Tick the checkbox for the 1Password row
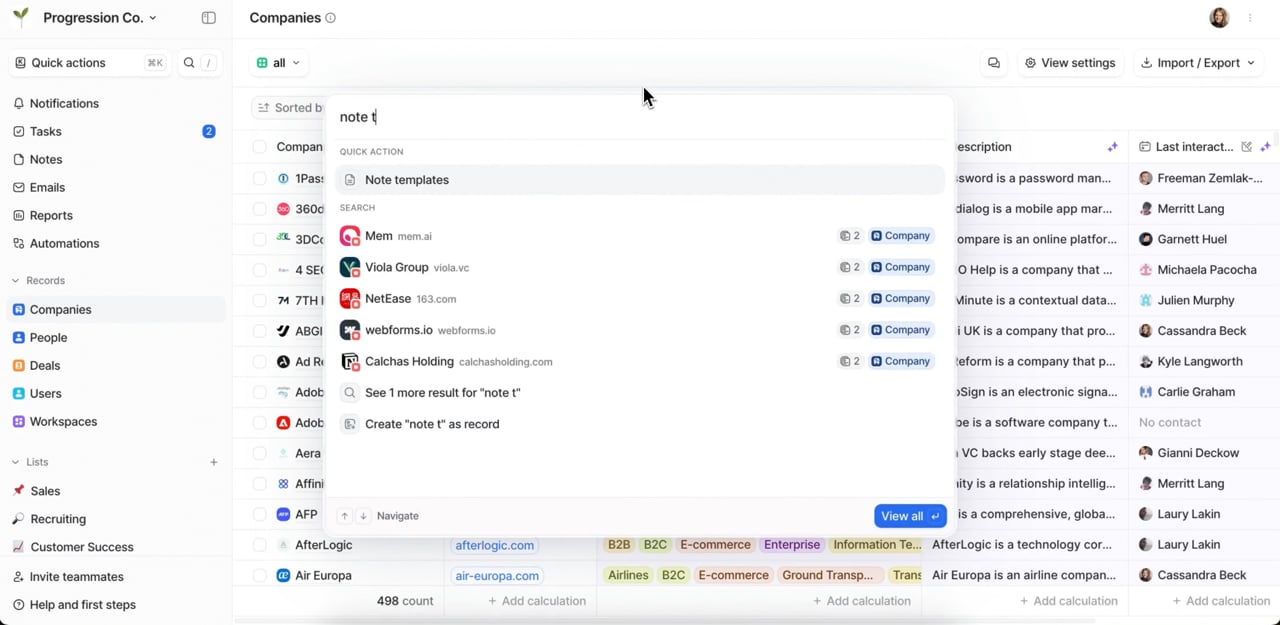The width and height of the screenshot is (1280, 625). [260, 178]
